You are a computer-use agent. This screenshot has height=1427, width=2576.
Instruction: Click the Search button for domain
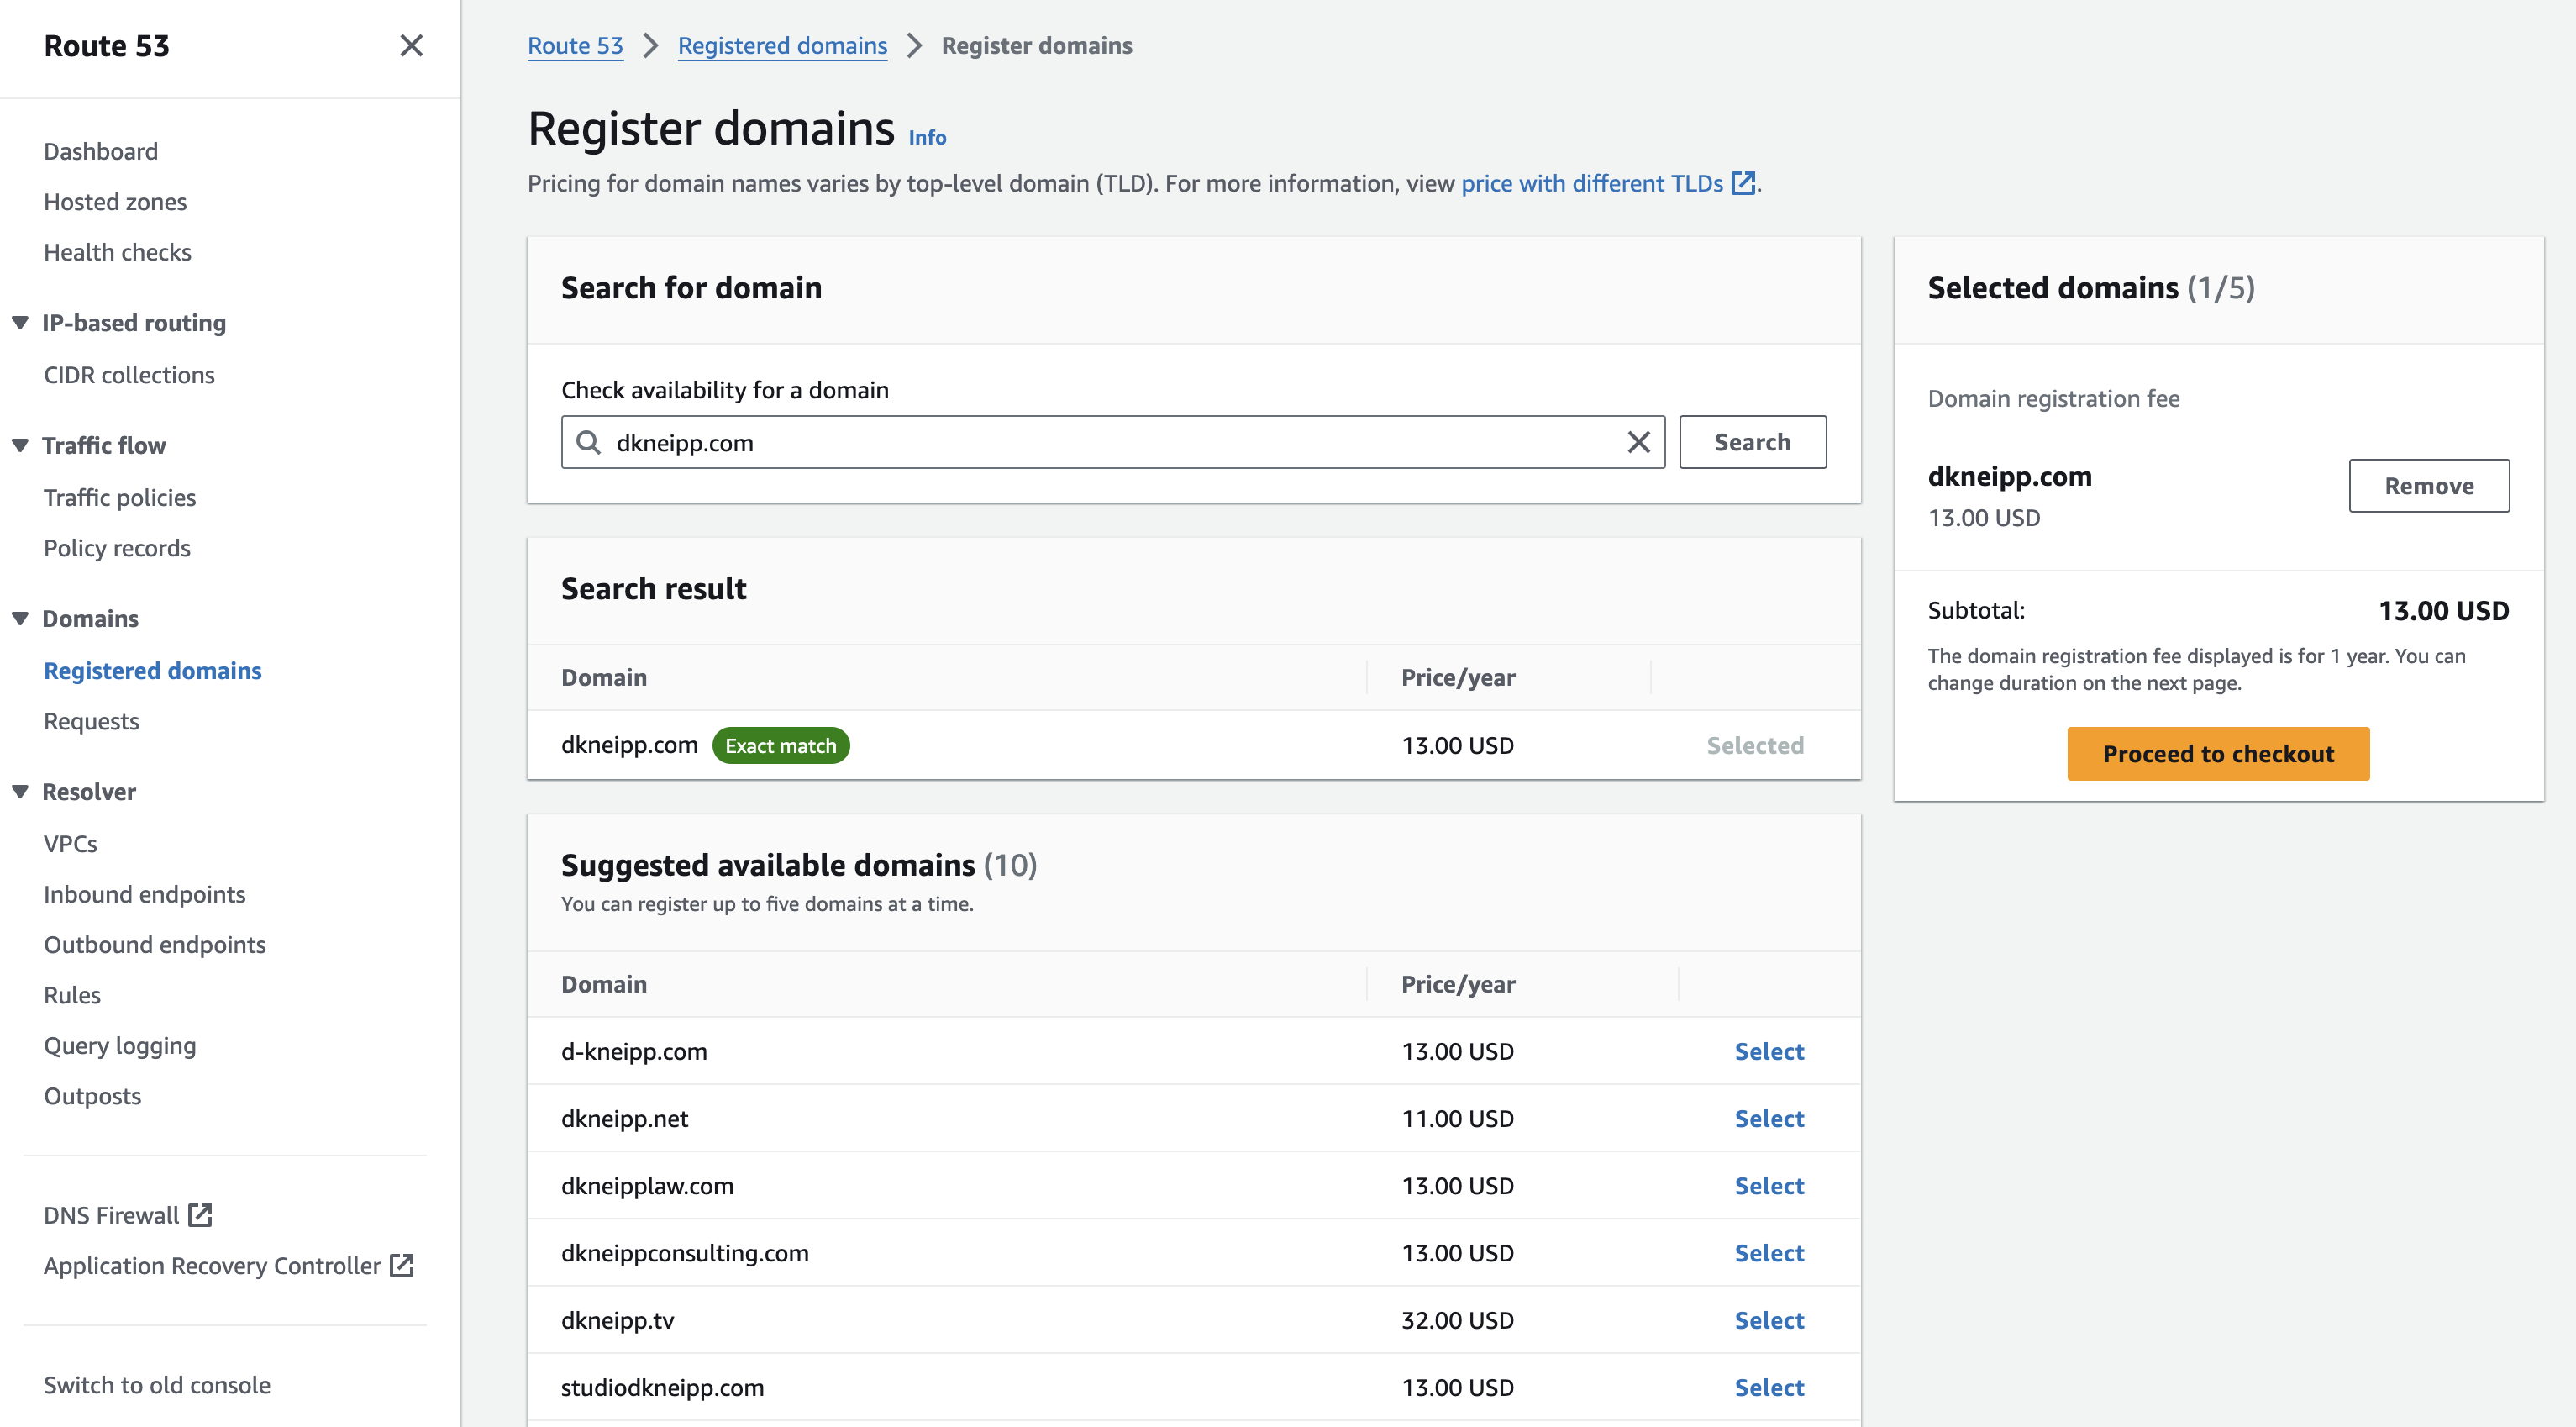pyautogui.click(x=1753, y=441)
